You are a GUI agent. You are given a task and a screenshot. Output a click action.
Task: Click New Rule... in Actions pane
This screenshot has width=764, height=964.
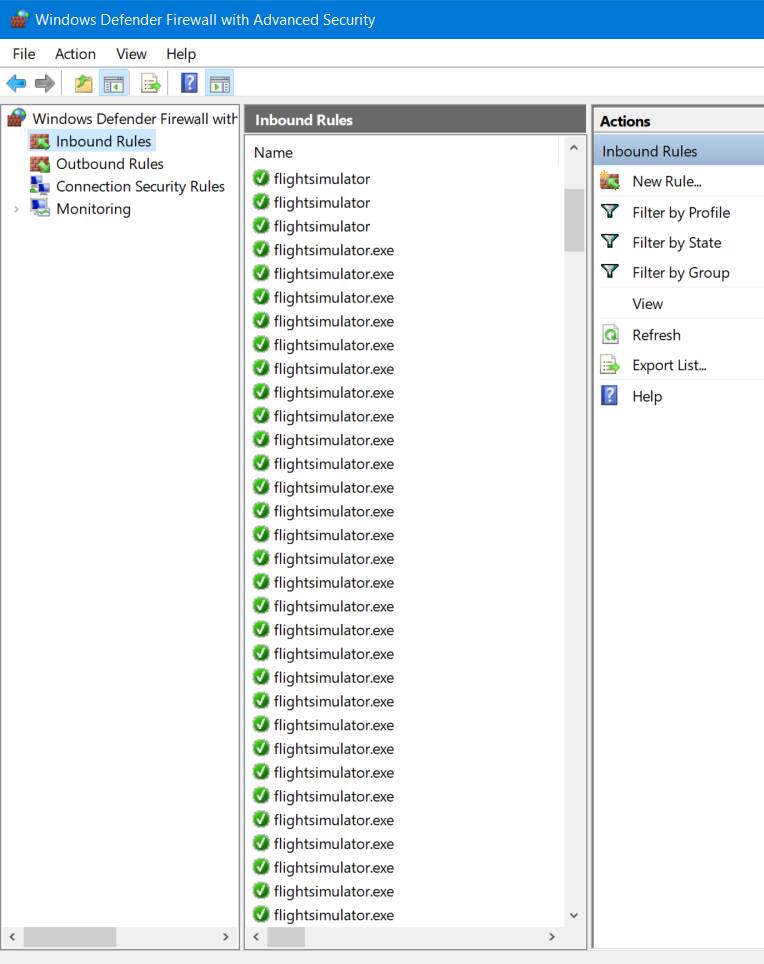click(667, 181)
